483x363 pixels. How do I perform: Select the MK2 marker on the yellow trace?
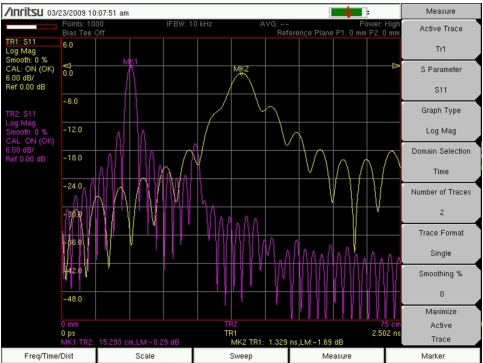[241, 70]
